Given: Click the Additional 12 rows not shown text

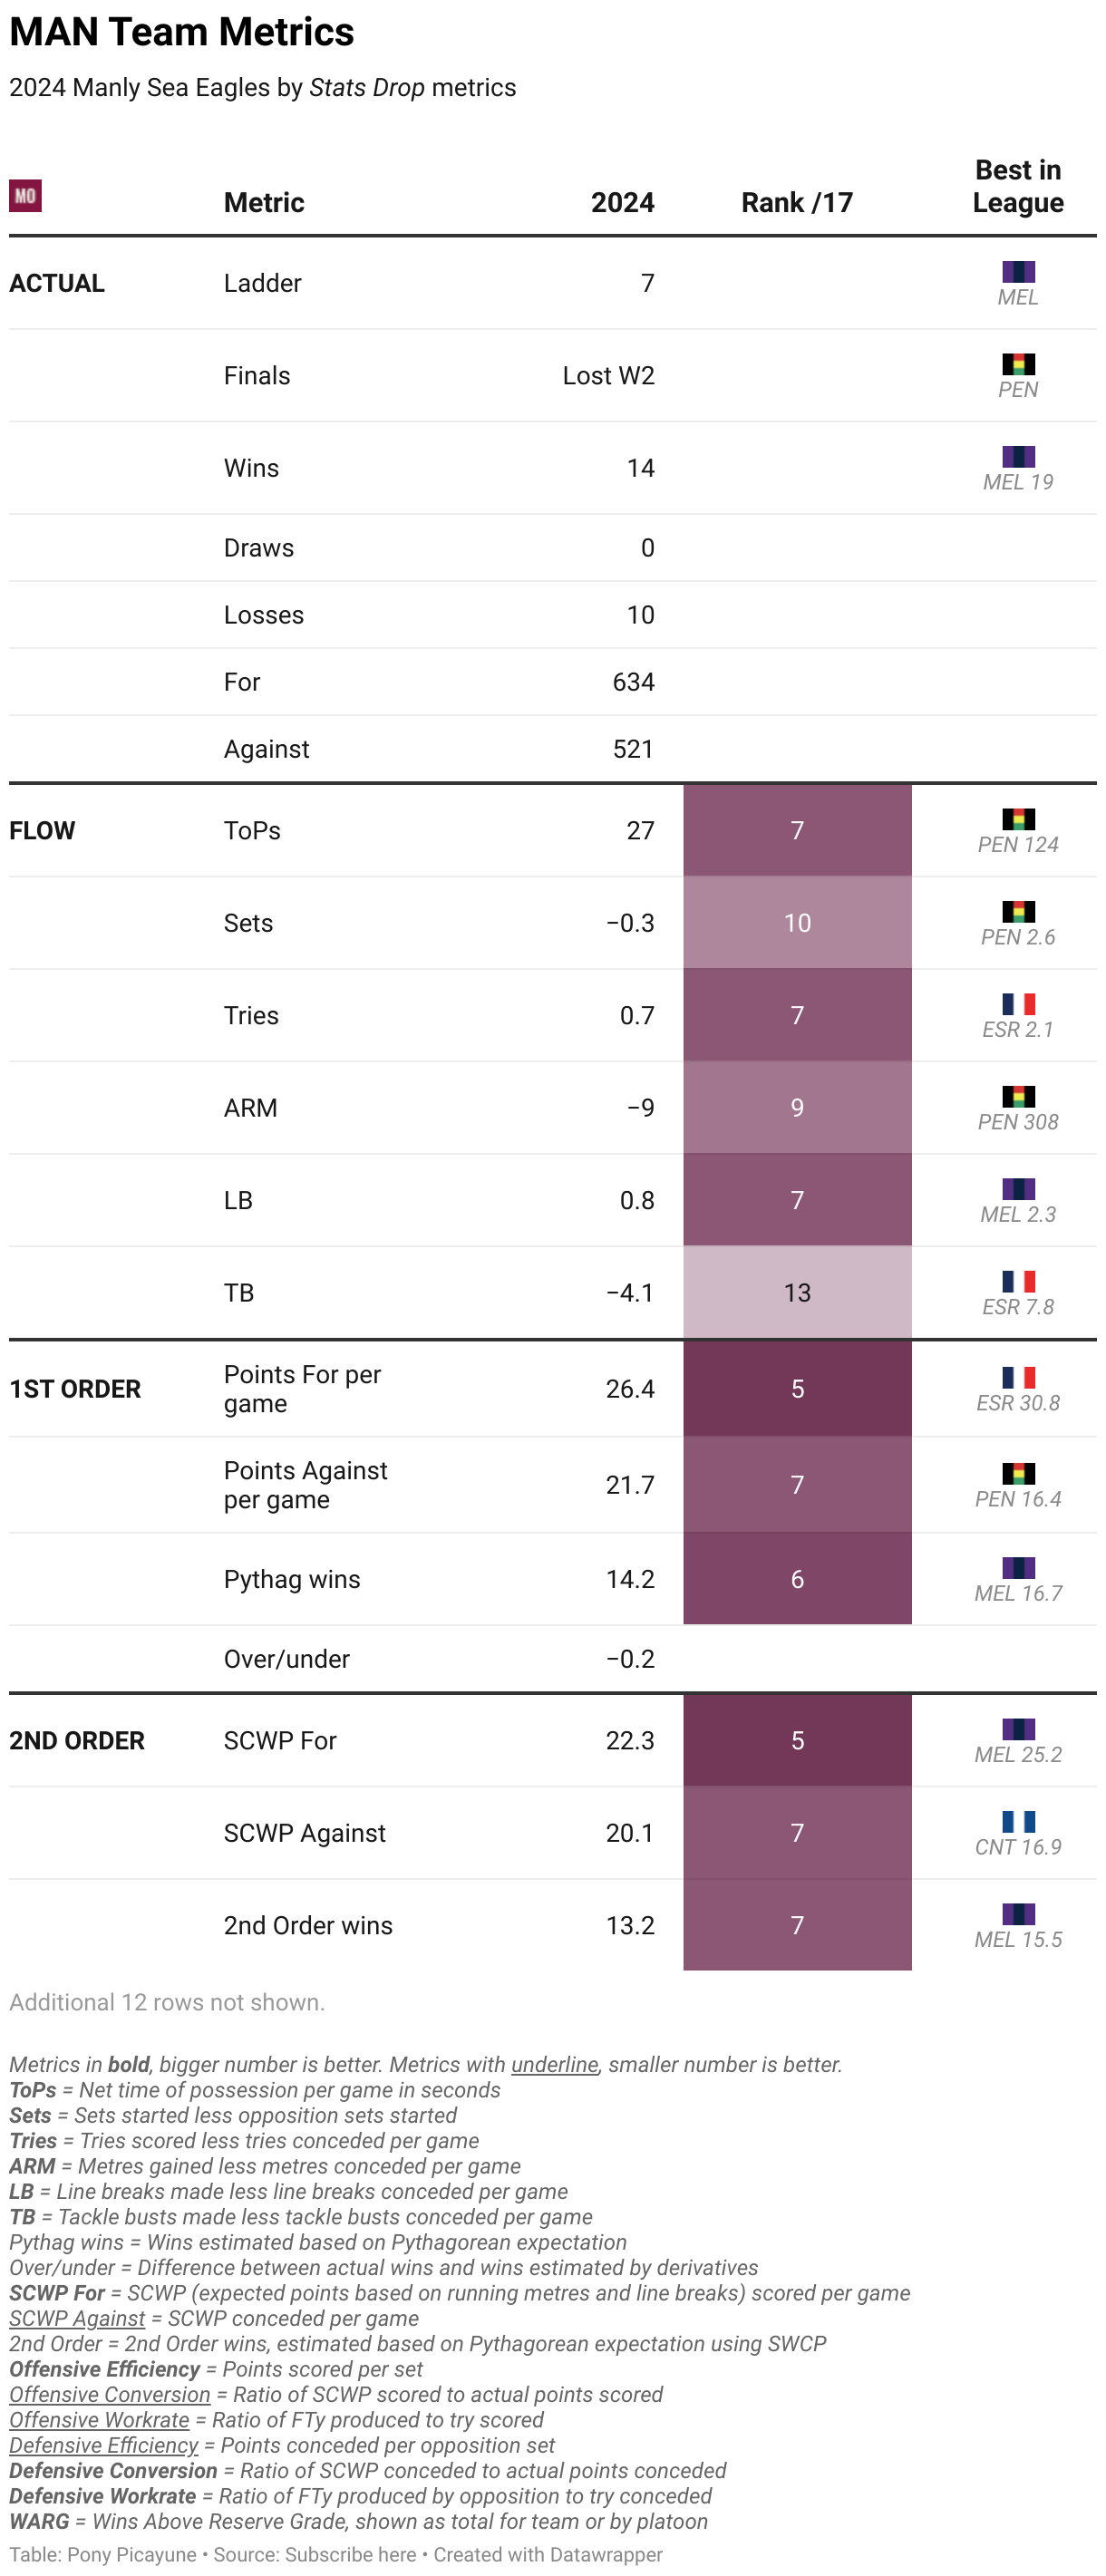Looking at the screenshot, I should [x=167, y=2002].
